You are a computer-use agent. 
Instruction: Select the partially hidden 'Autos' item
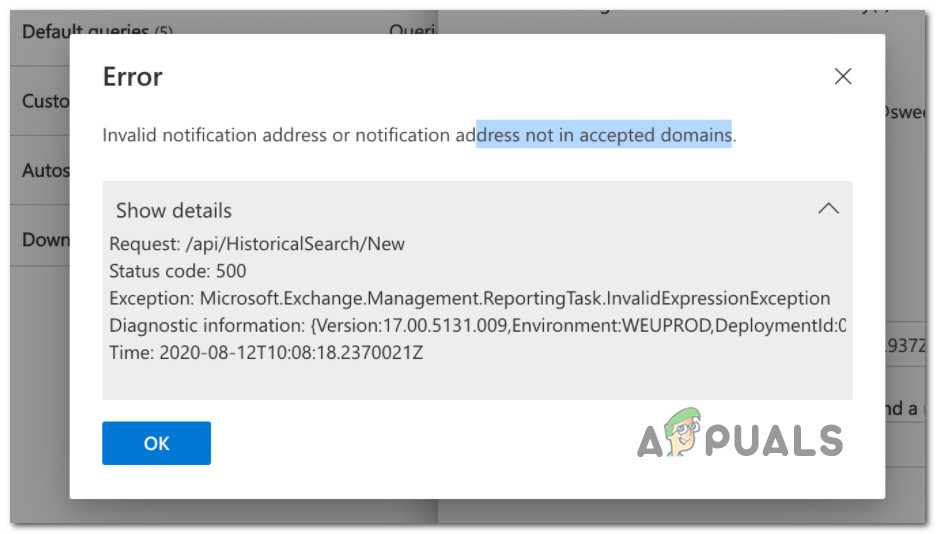(x=45, y=170)
